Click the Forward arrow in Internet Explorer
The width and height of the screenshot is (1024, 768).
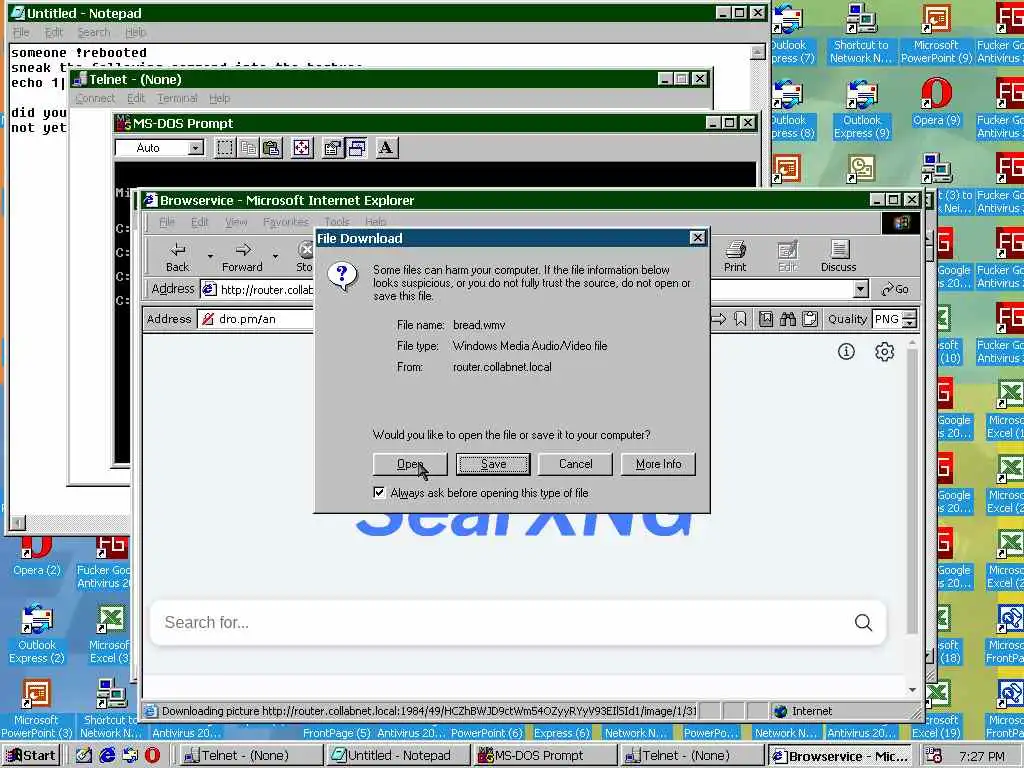242,257
